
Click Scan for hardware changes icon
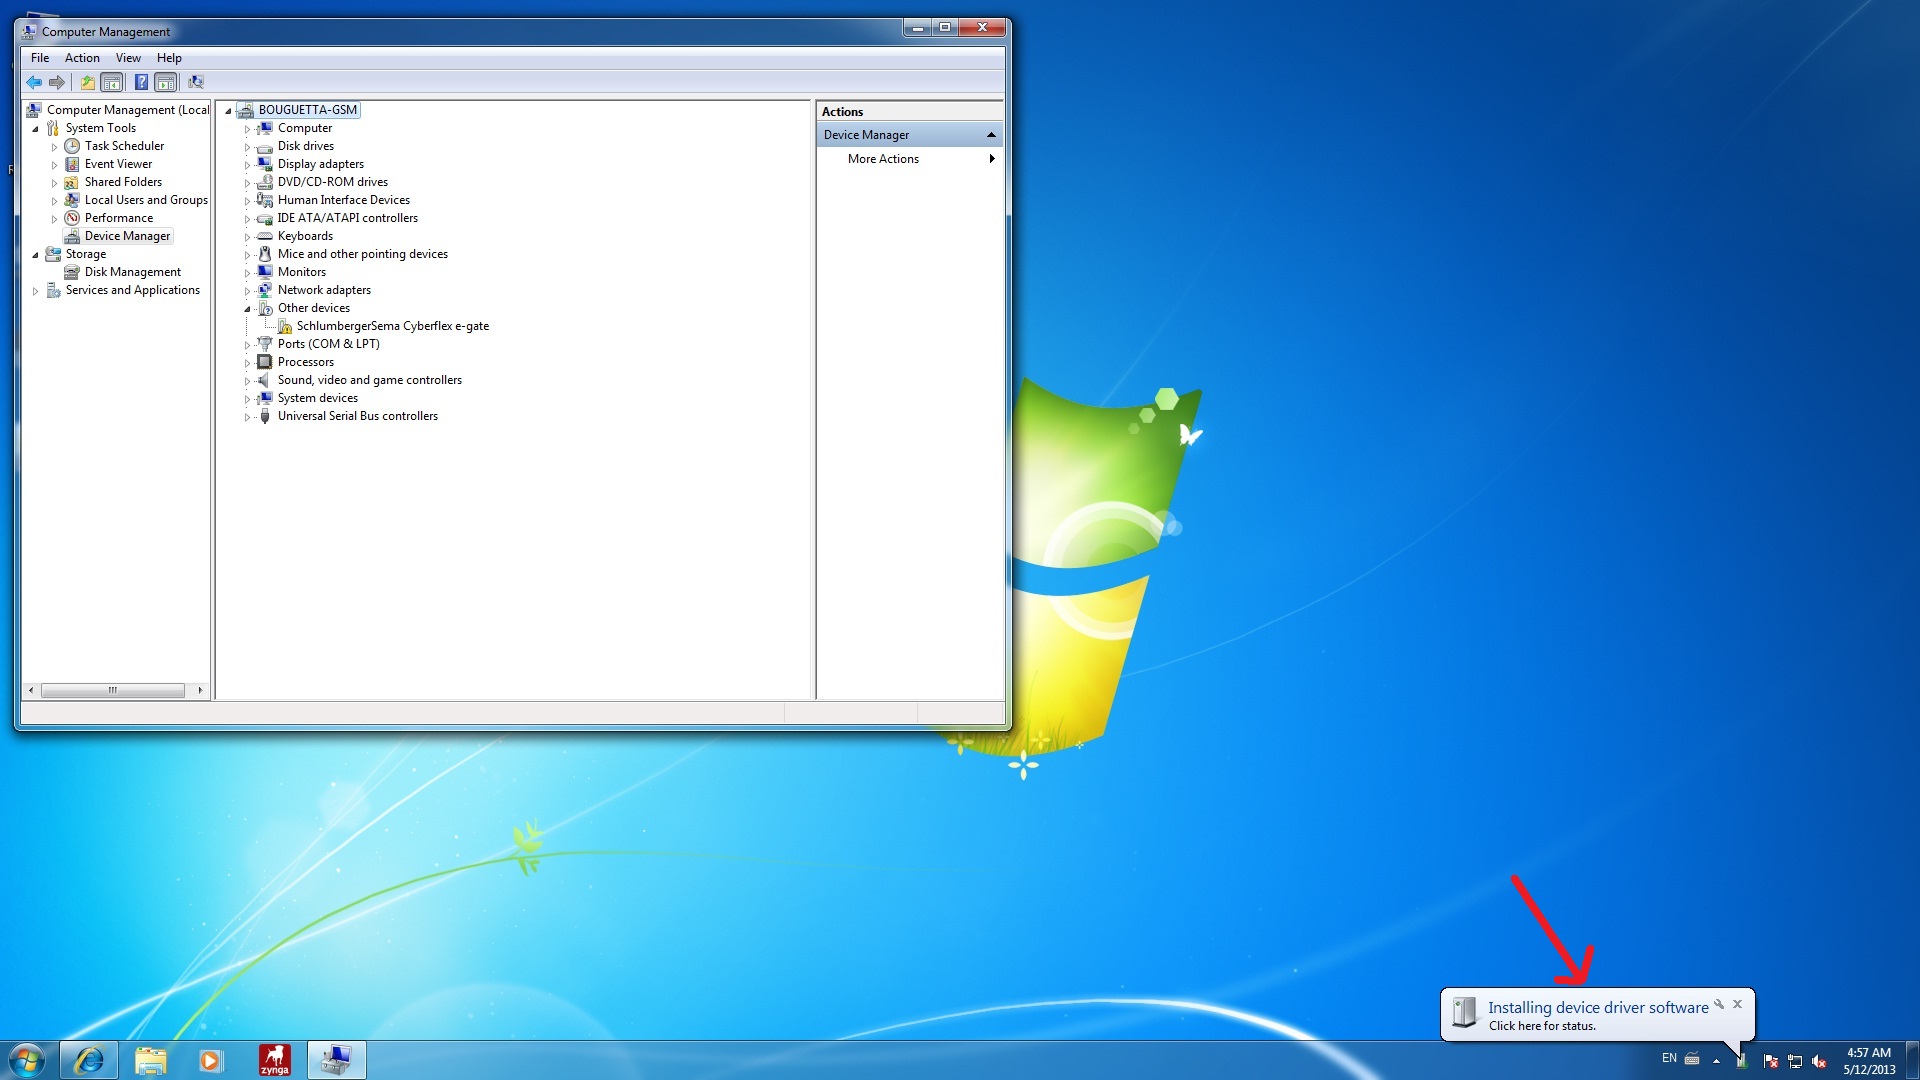196,82
